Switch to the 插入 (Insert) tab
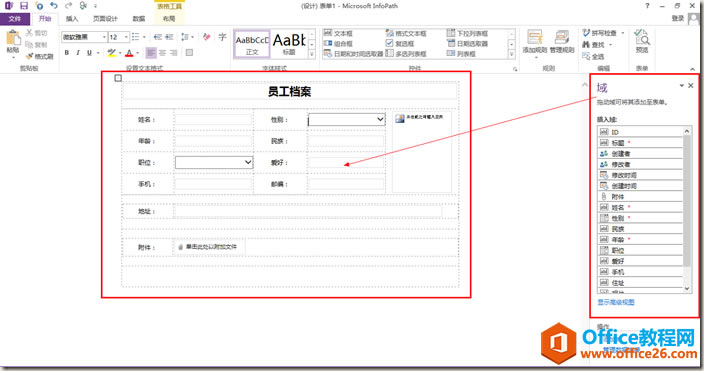The height and width of the screenshot is (371, 704). (x=72, y=19)
